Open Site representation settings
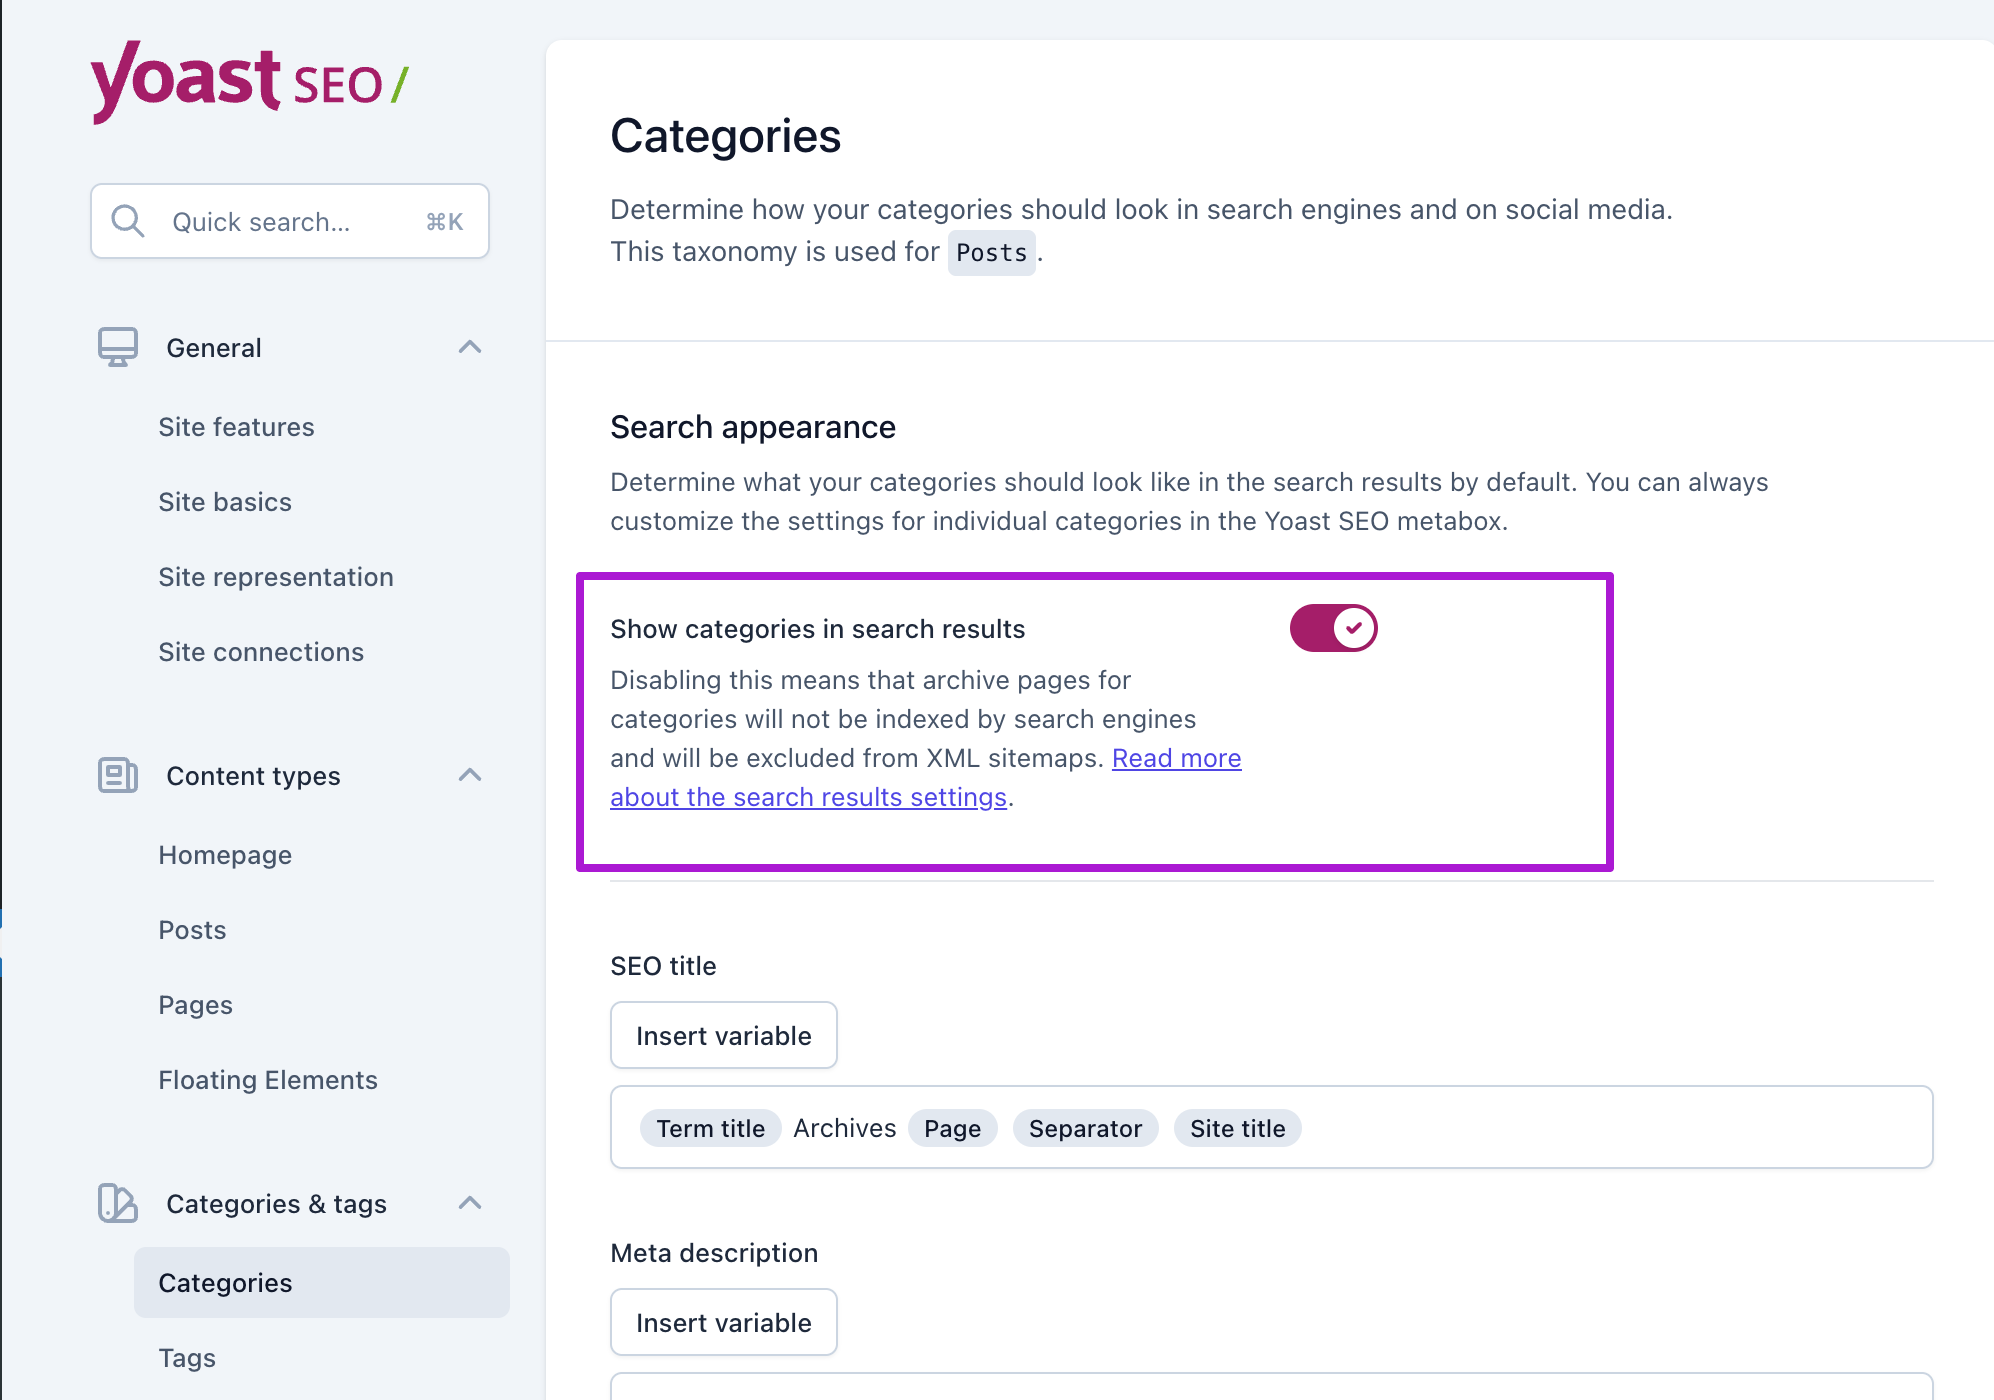The width and height of the screenshot is (1994, 1400). pos(276,577)
